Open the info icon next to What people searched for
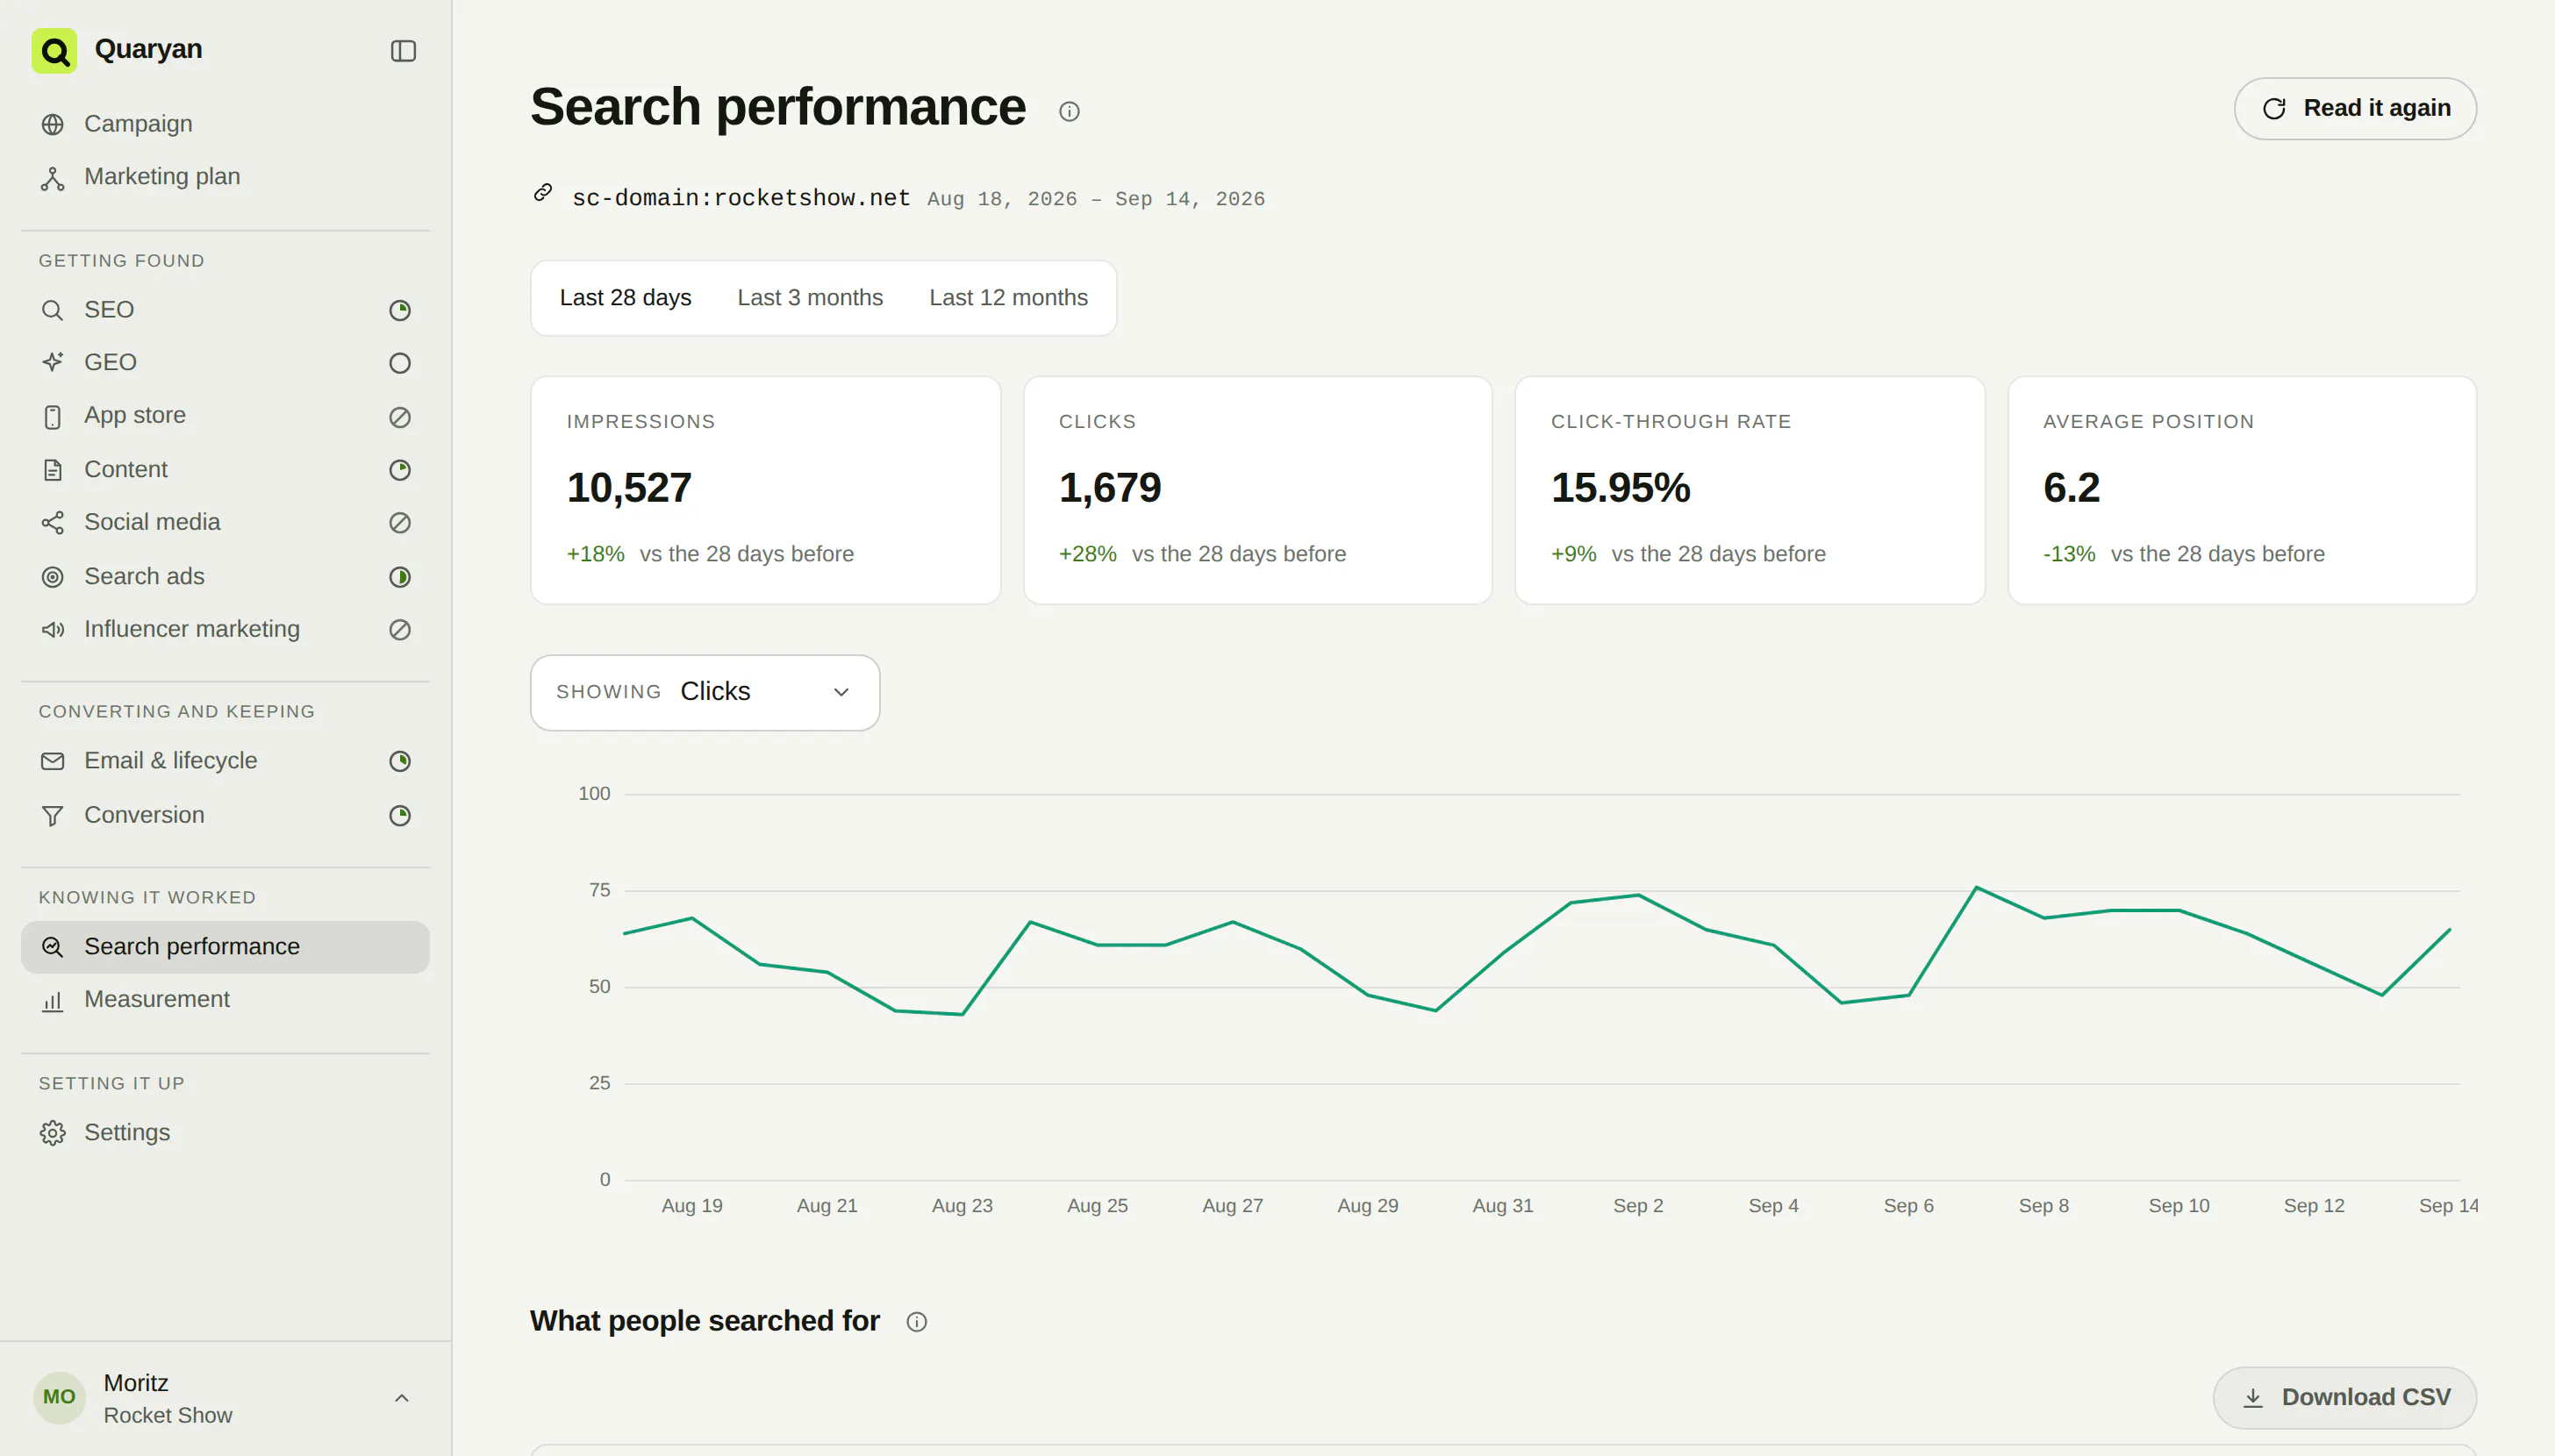The image size is (2555, 1456). (916, 1322)
